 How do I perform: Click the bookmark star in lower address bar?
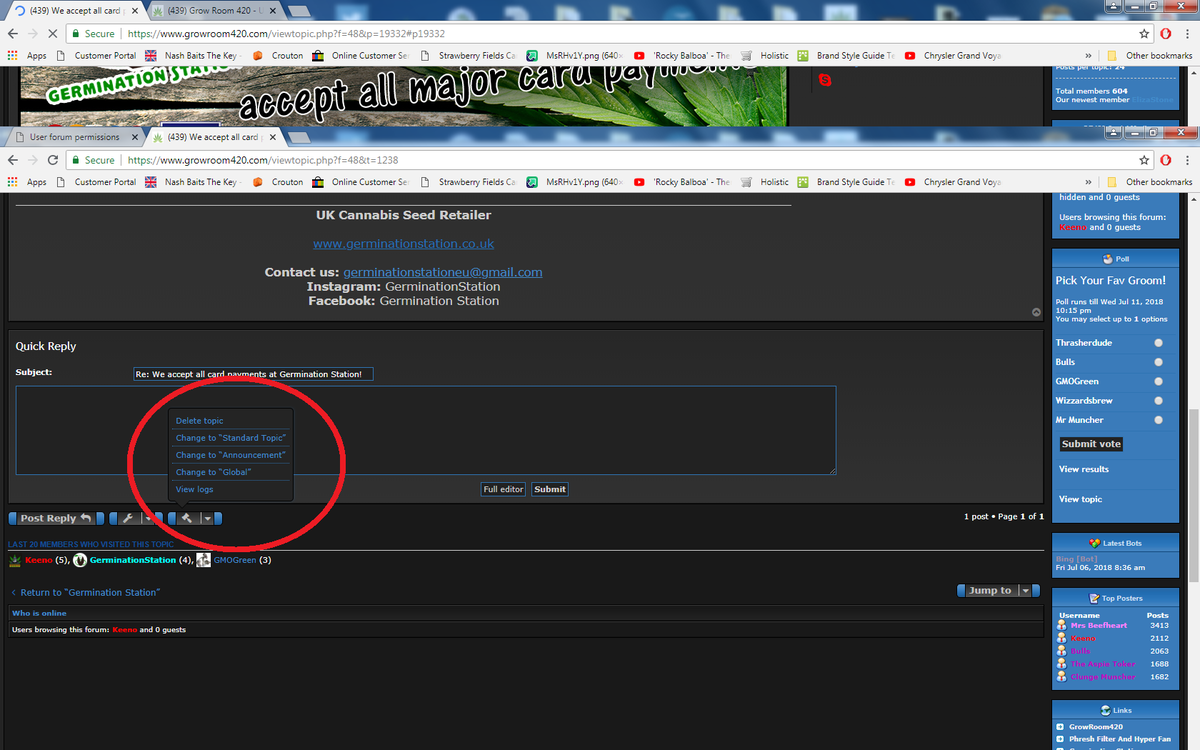[x=1144, y=160]
